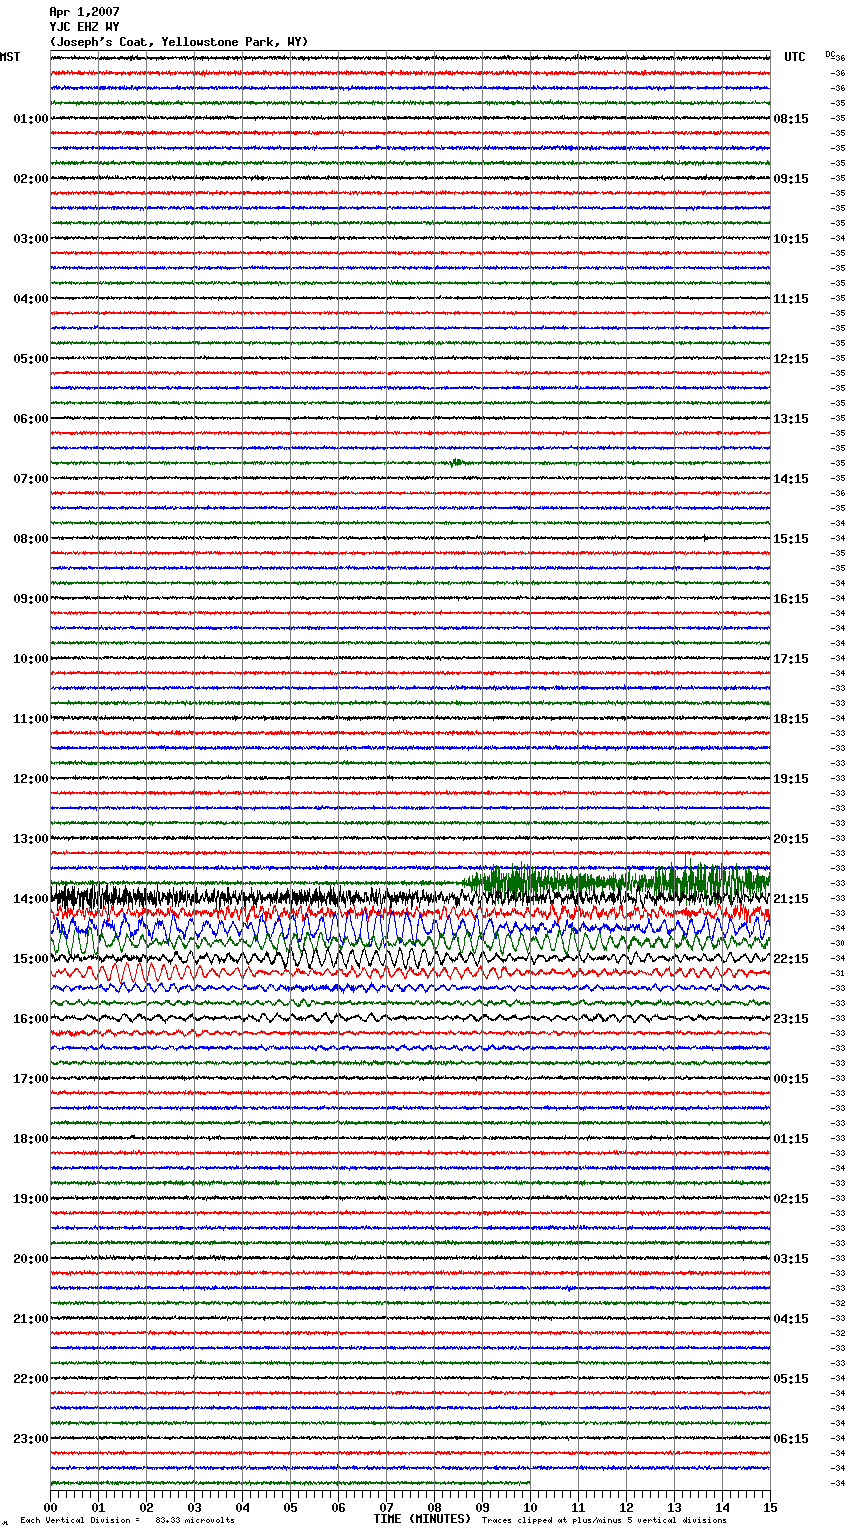The width and height of the screenshot is (850, 1534).
Task: Select the 22:15 UTC time label
Action: [791, 959]
